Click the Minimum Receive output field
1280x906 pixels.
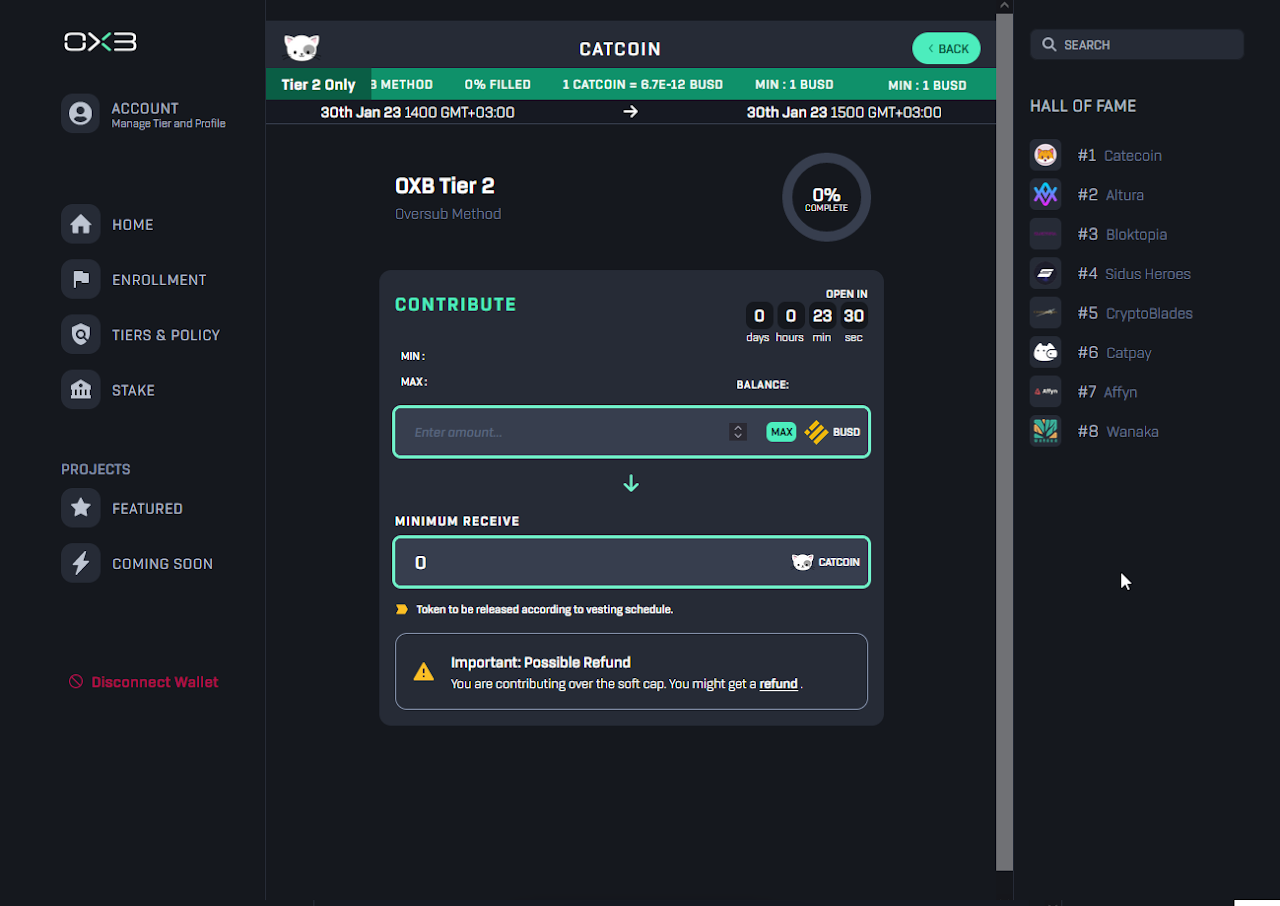point(631,562)
